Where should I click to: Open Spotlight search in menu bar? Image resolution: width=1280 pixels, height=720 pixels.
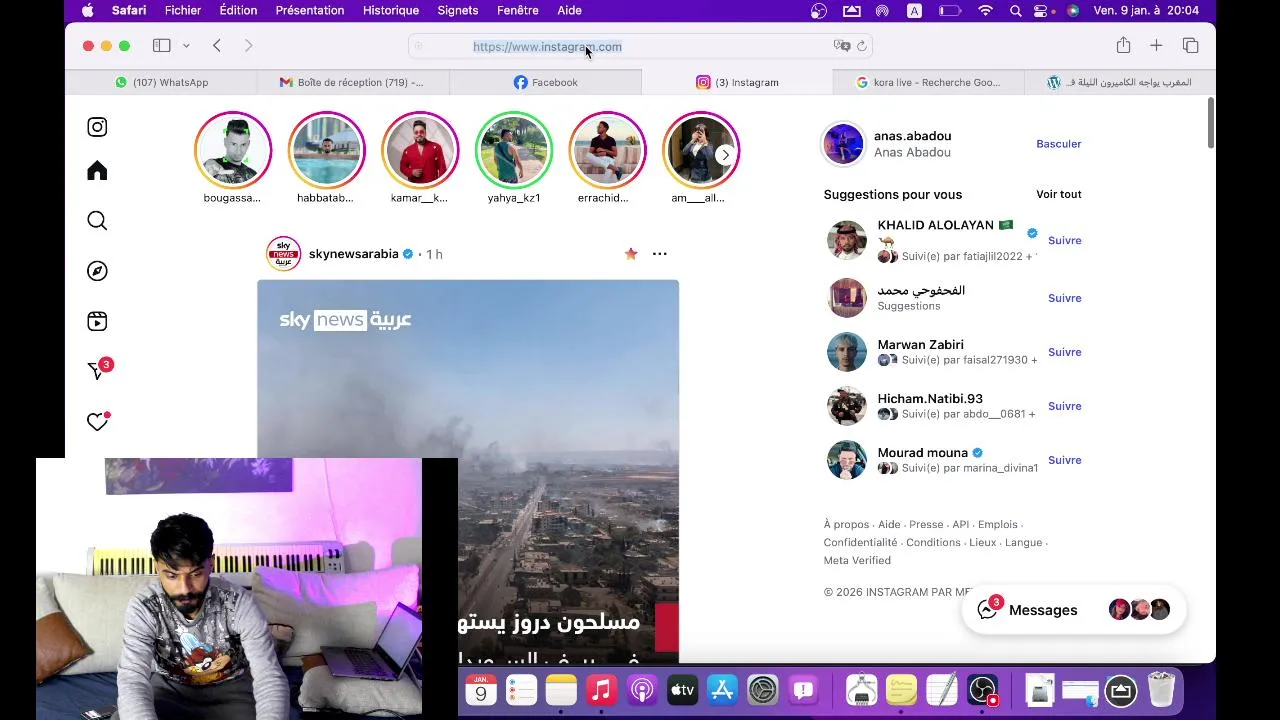(1015, 10)
